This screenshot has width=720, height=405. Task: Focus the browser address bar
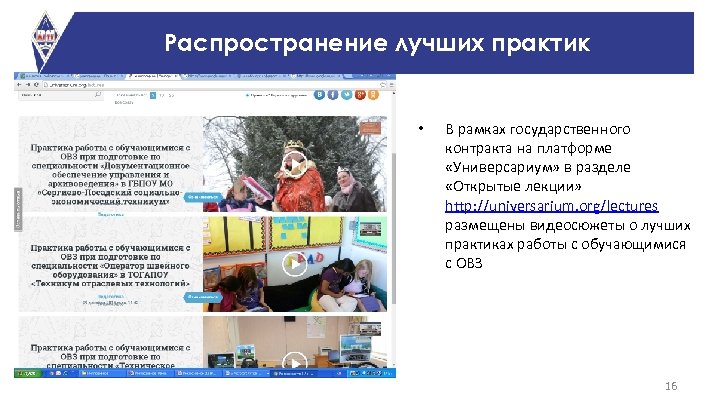[211, 85]
